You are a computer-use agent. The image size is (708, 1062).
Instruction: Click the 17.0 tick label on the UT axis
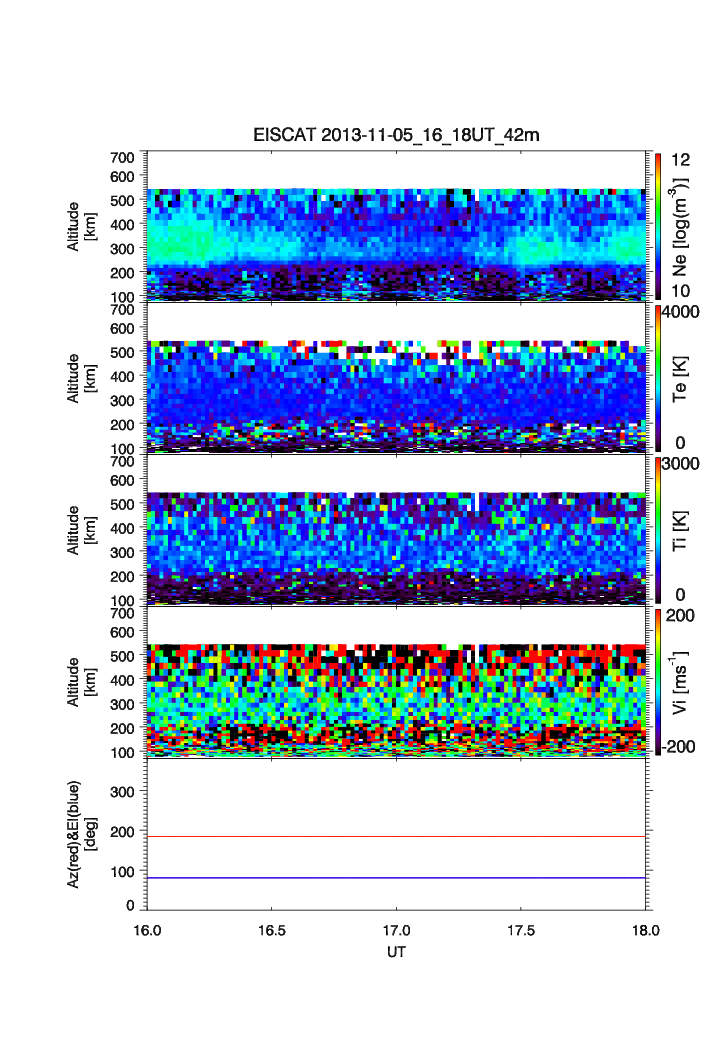396,931
